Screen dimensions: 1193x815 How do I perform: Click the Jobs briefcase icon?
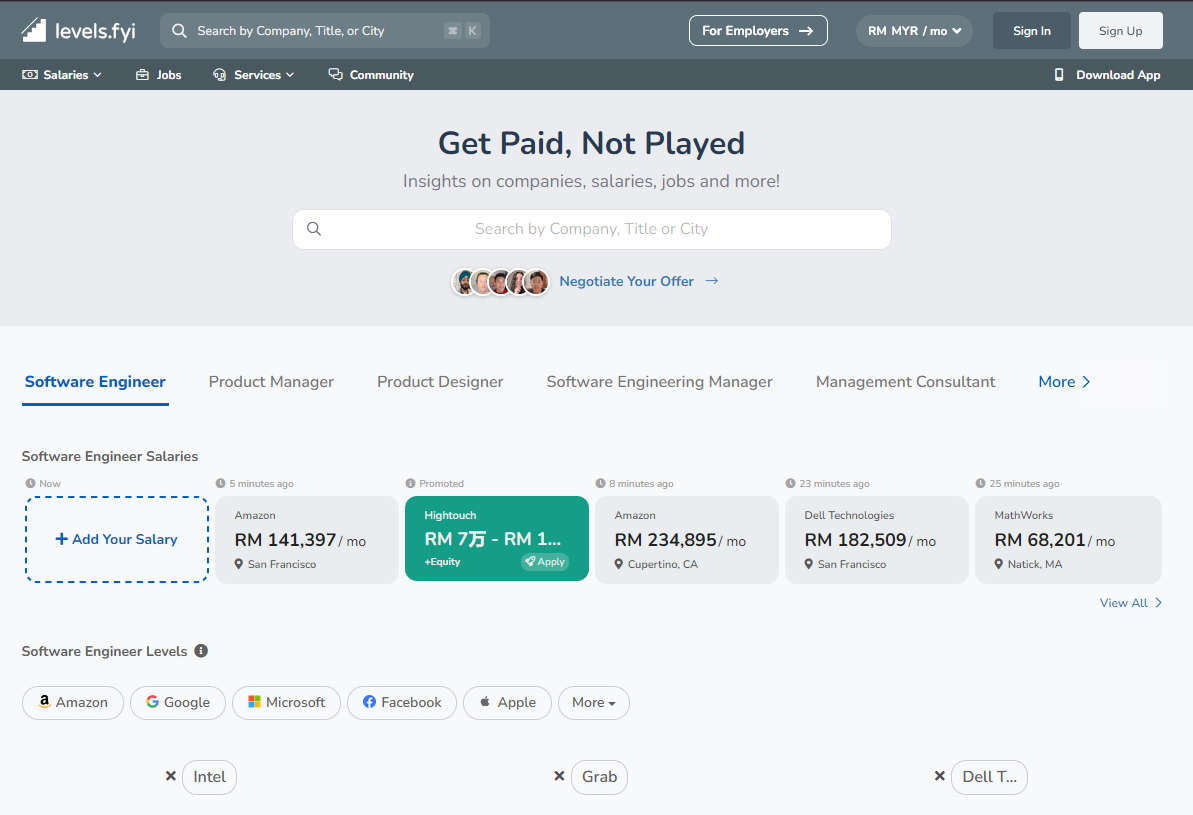142,75
